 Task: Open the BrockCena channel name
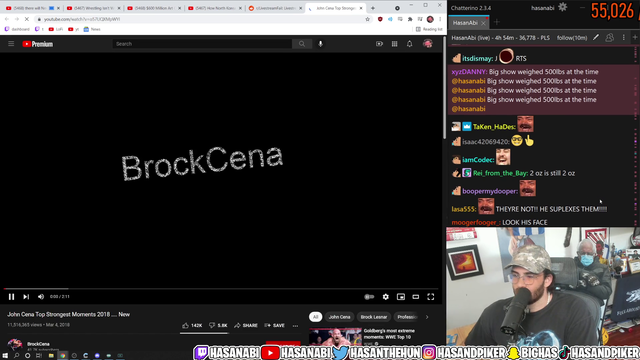pos(38,344)
